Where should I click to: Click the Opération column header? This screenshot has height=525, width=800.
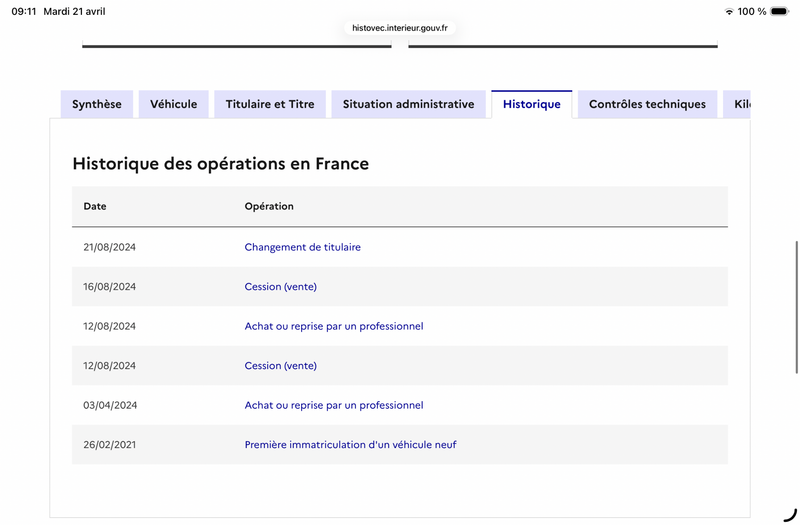click(x=269, y=206)
